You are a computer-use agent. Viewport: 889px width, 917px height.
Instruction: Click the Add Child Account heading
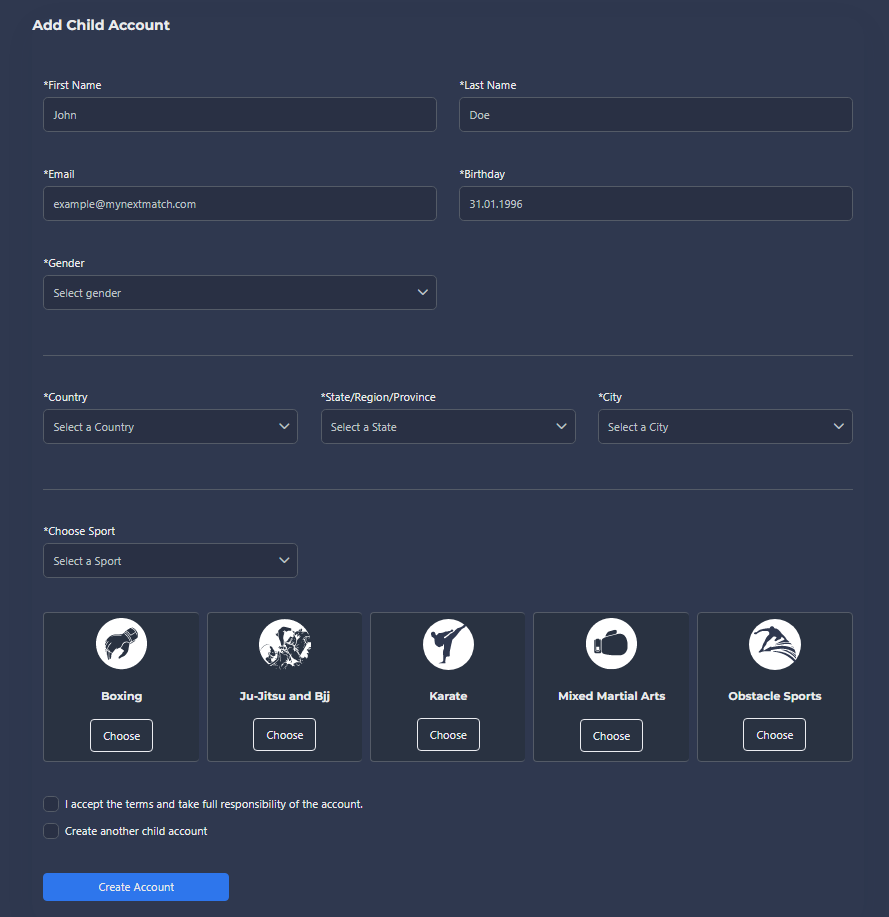[x=101, y=25]
